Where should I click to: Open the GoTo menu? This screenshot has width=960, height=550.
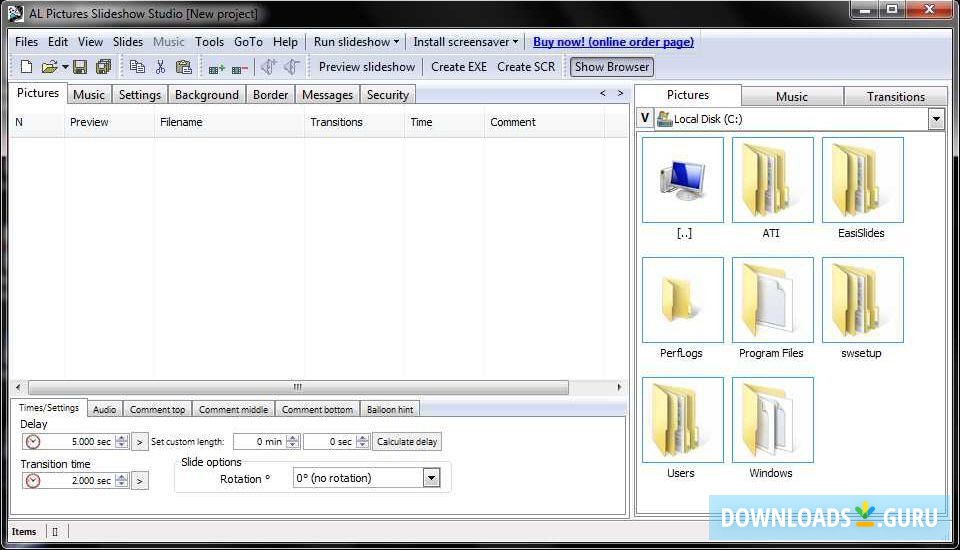[x=249, y=42]
